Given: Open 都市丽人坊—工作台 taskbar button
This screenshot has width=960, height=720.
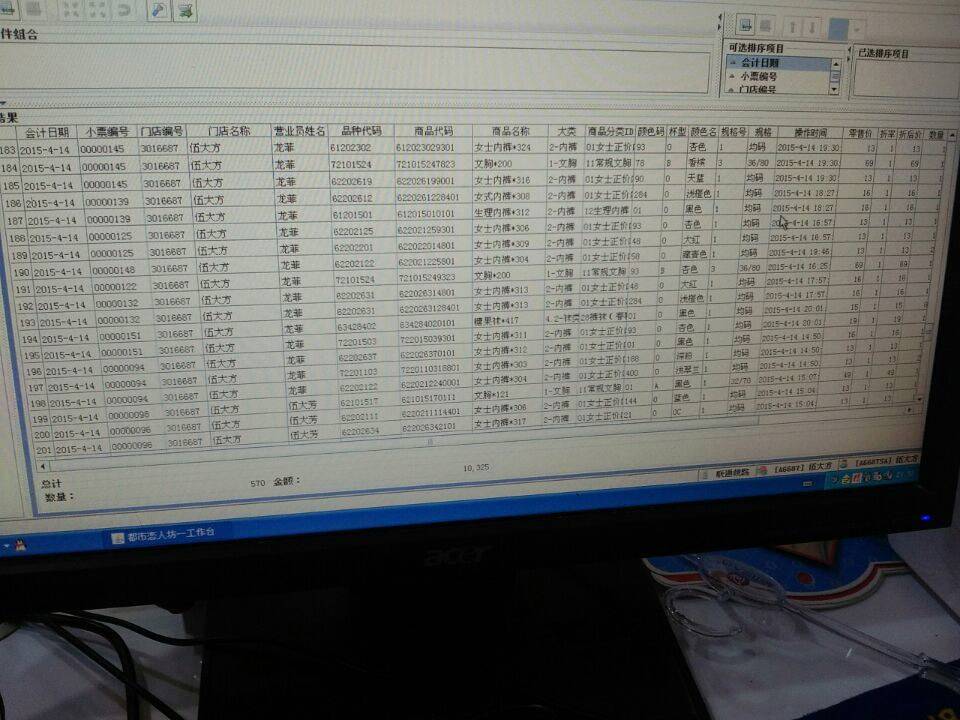Looking at the screenshot, I should point(170,534).
